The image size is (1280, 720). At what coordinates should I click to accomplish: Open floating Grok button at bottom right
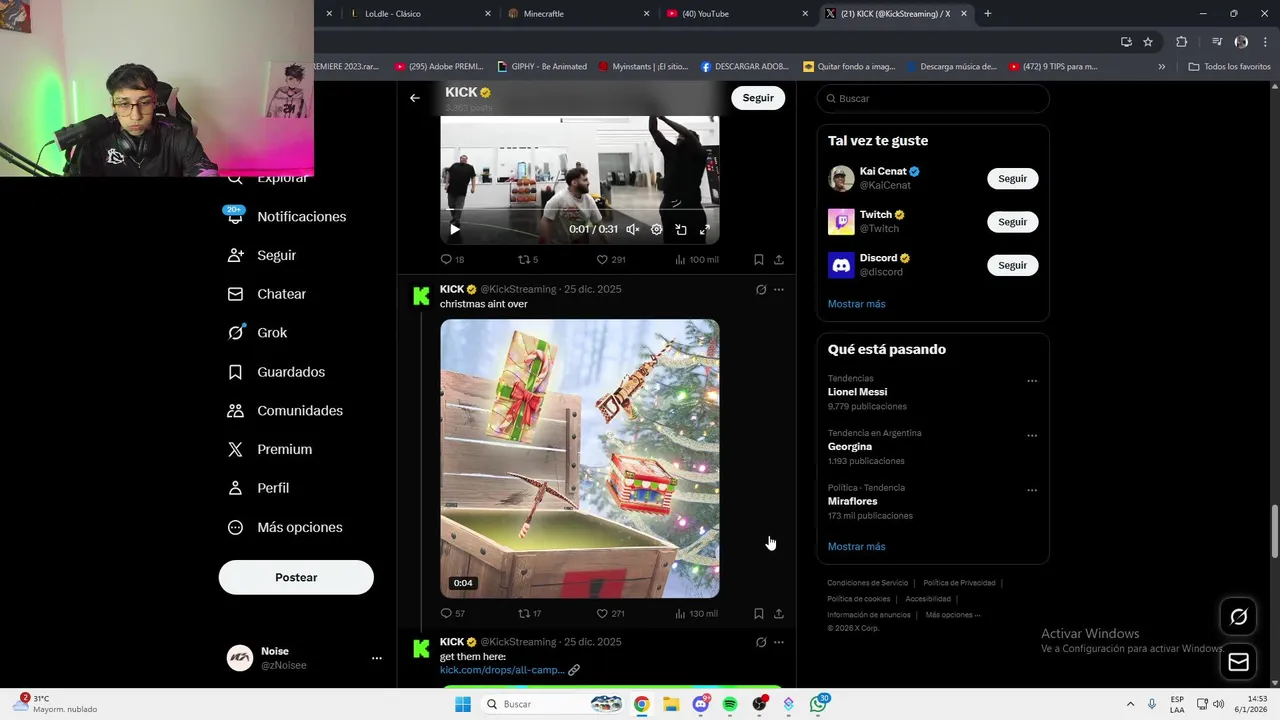pos(1238,617)
